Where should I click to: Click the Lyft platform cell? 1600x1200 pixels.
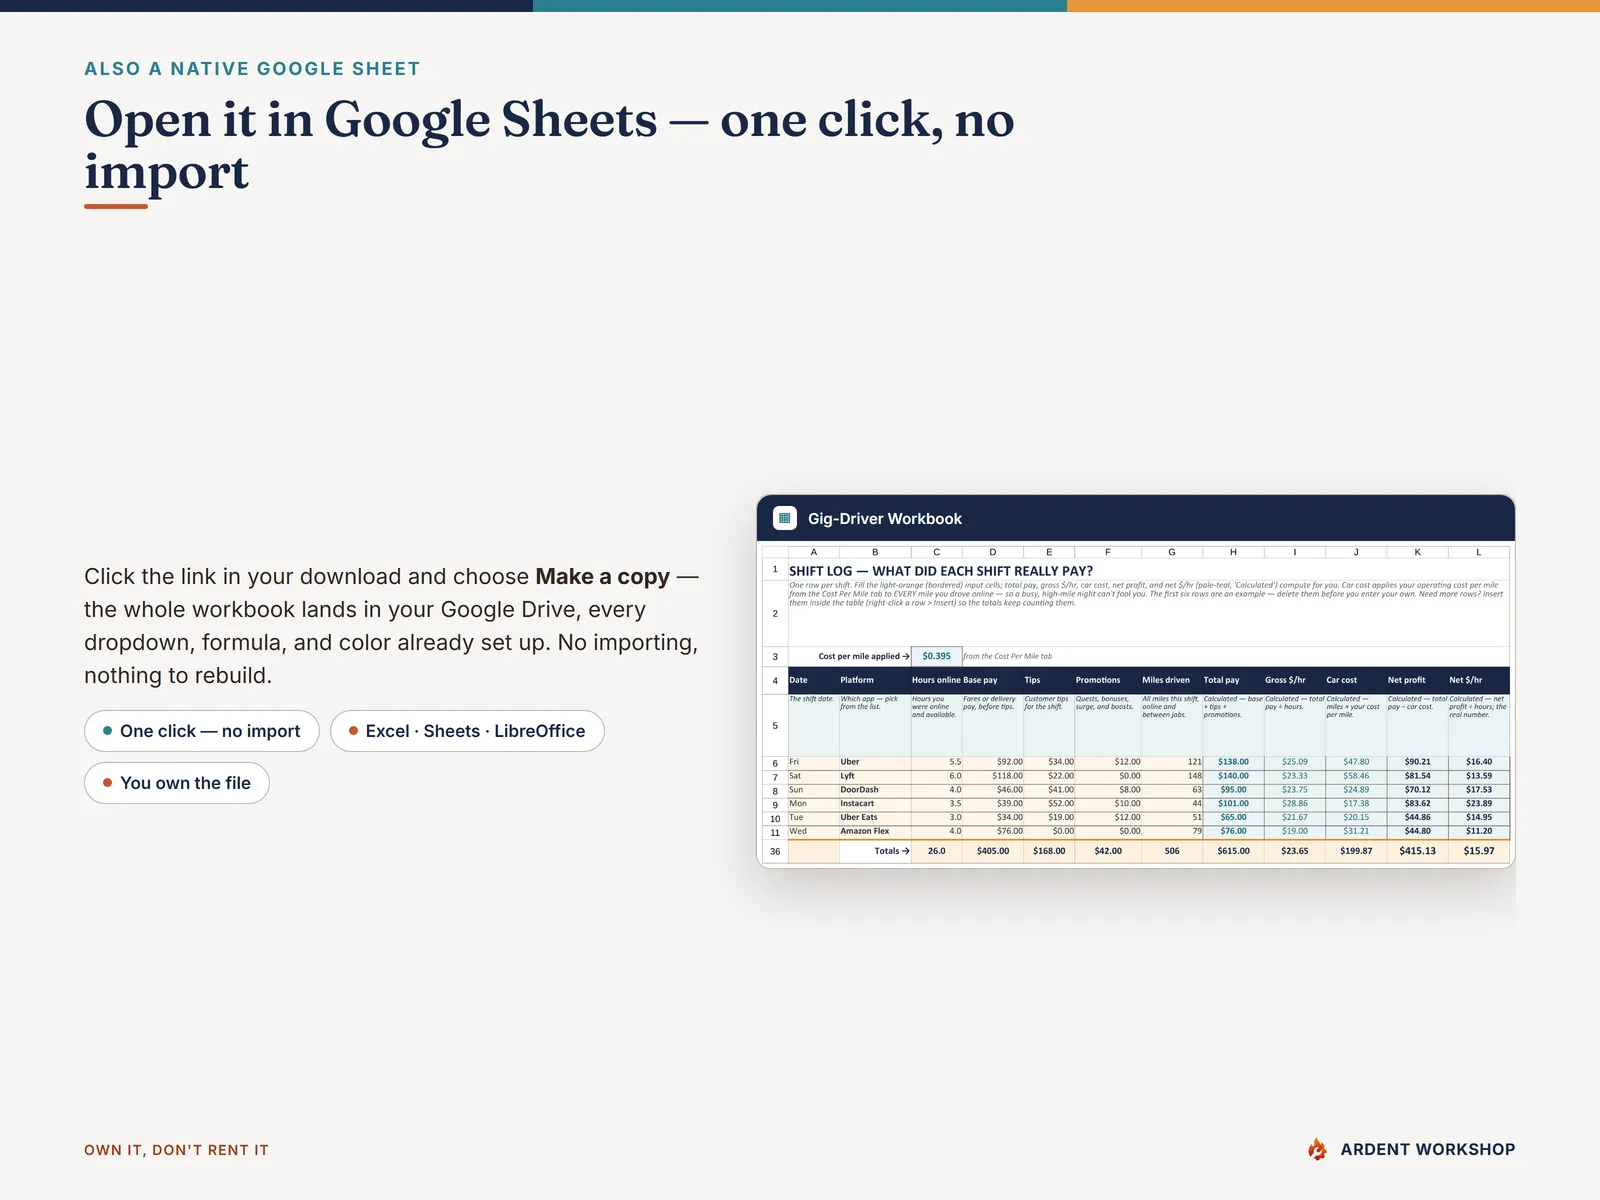click(875, 776)
